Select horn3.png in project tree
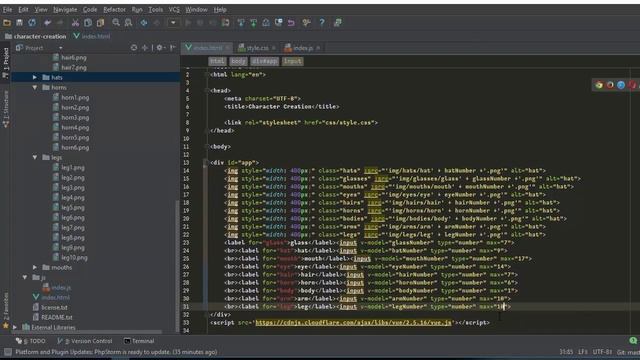Viewport: 640px width, 360px height. click(x=75, y=117)
